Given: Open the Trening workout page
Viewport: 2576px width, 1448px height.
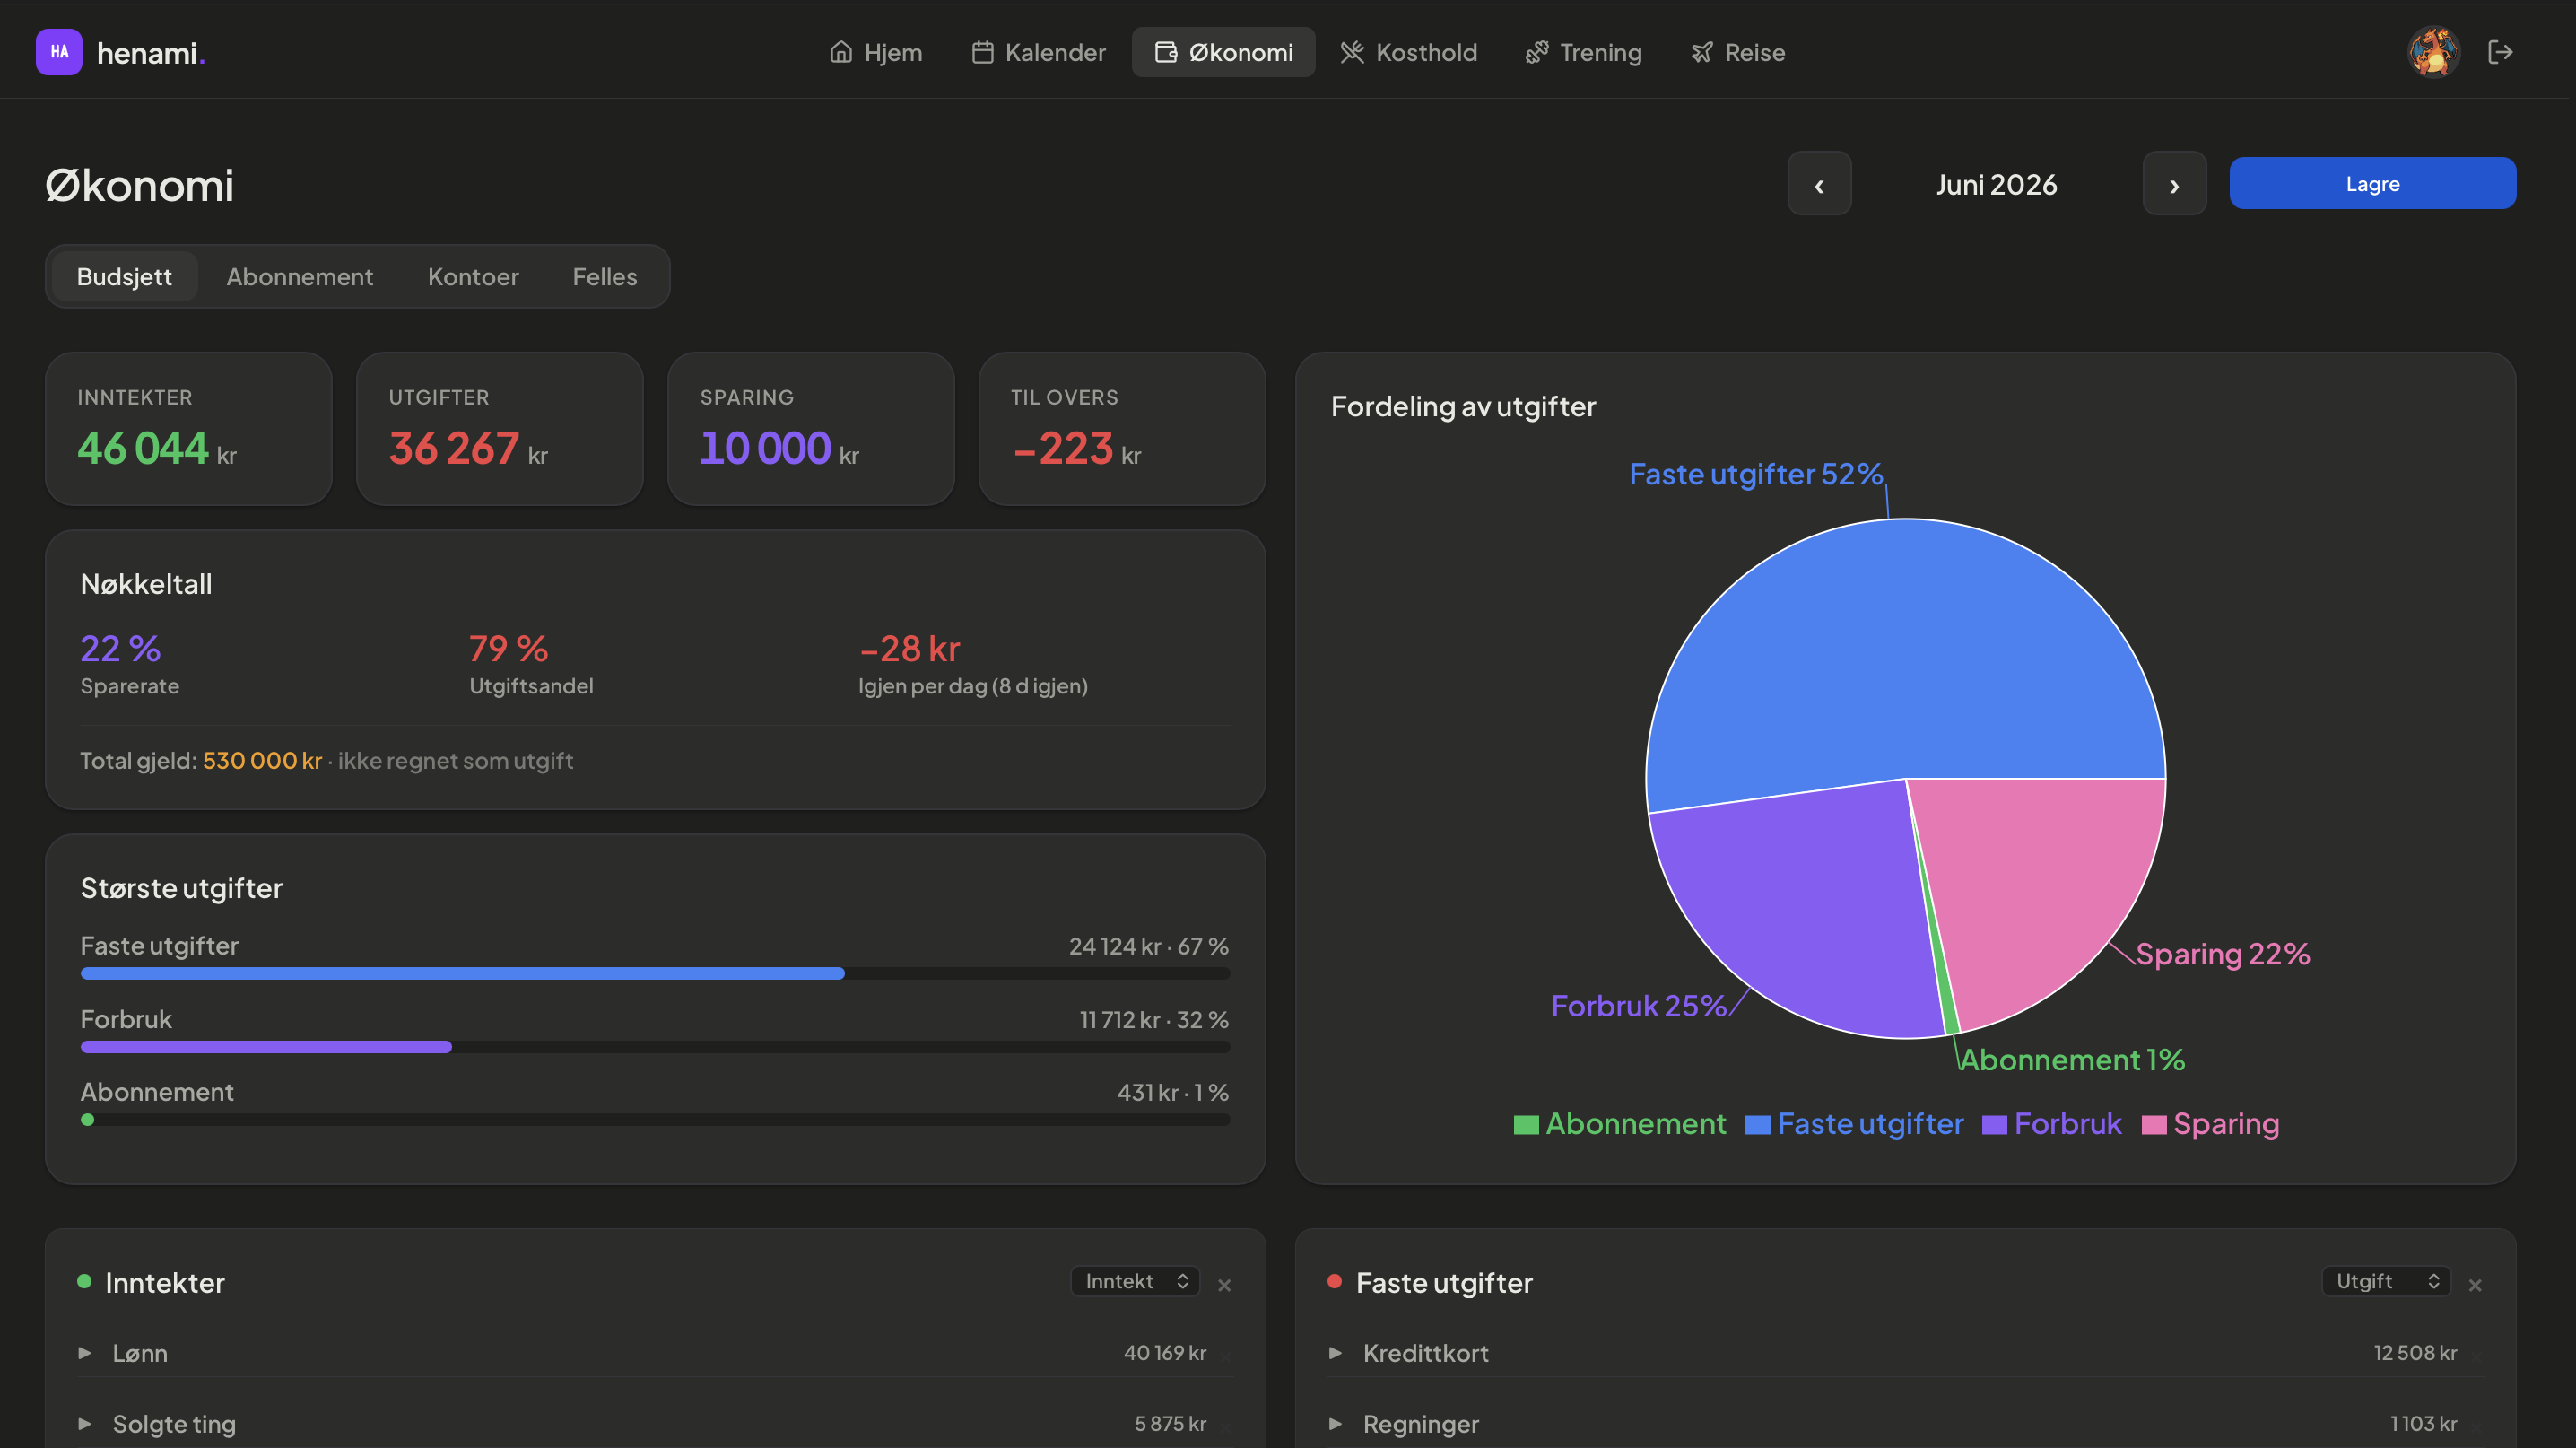Looking at the screenshot, I should (1583, 52).
